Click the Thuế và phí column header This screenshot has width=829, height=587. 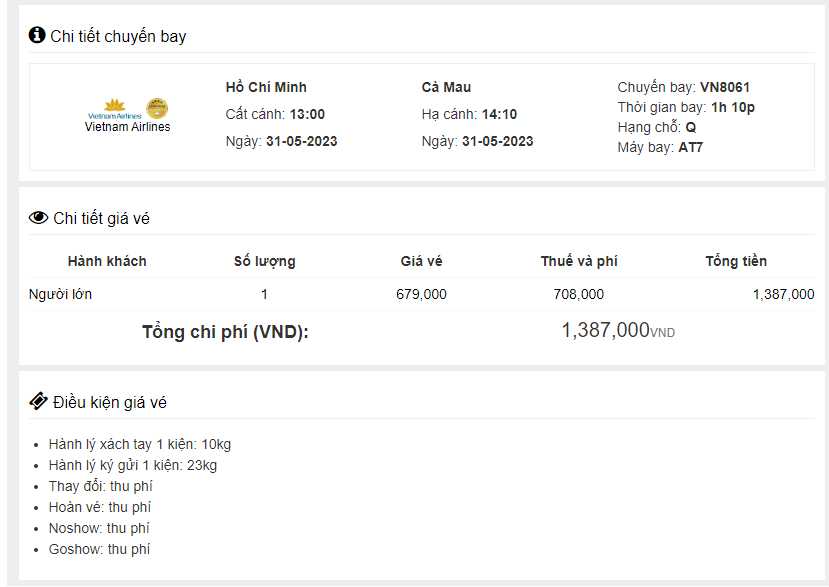pos(579,261)
